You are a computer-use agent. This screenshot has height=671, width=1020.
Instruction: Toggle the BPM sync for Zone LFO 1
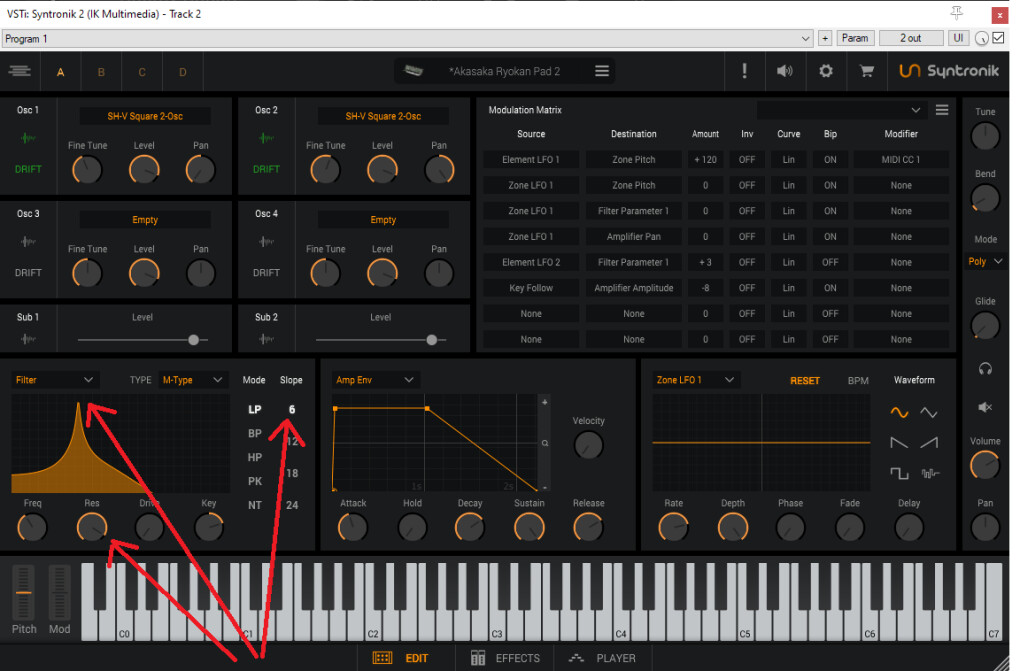click(858, 381)
